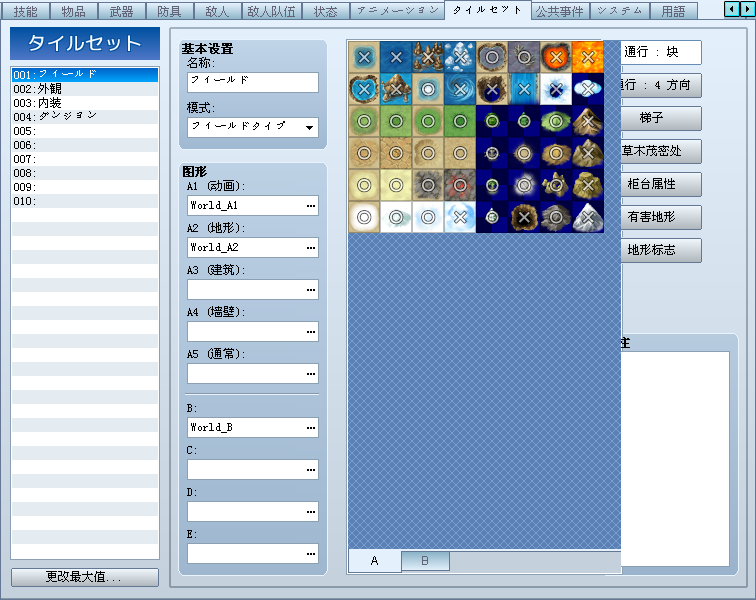Toggle the glowing white tile on sand border

click(364, 218)
